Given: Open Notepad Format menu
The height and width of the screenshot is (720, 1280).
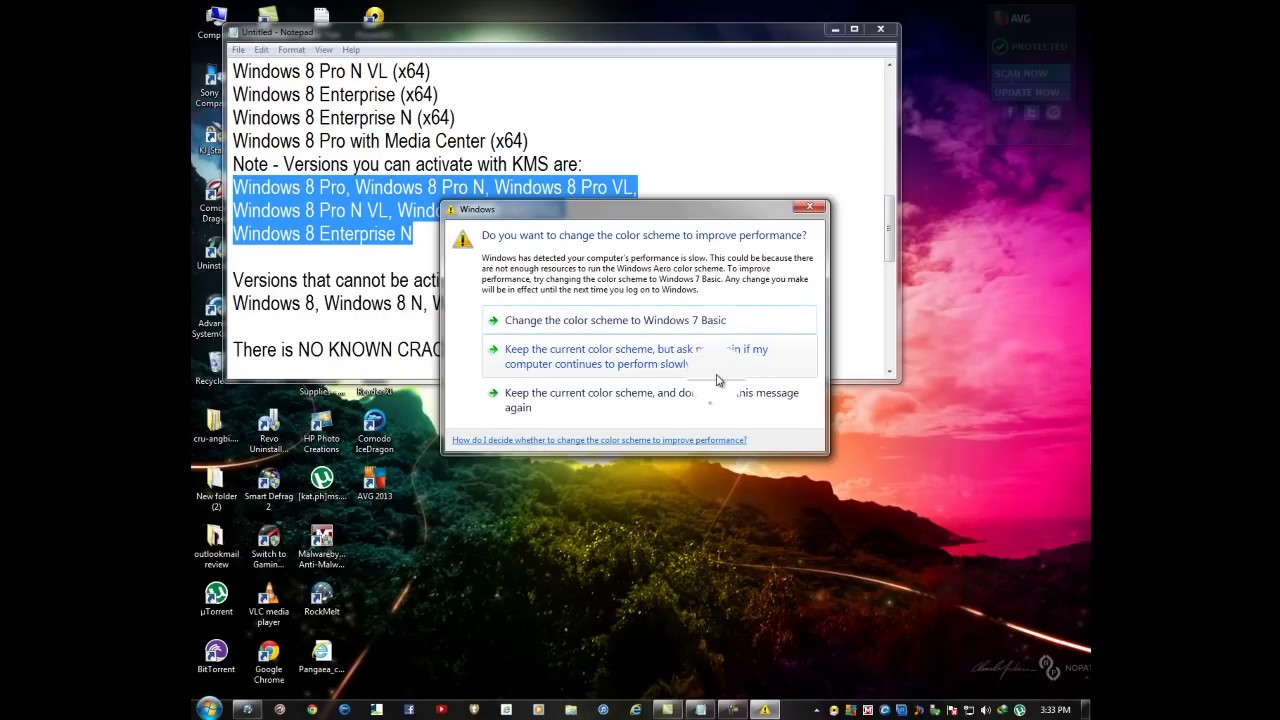Looking at the screenshot, I should tap(291, 50).
